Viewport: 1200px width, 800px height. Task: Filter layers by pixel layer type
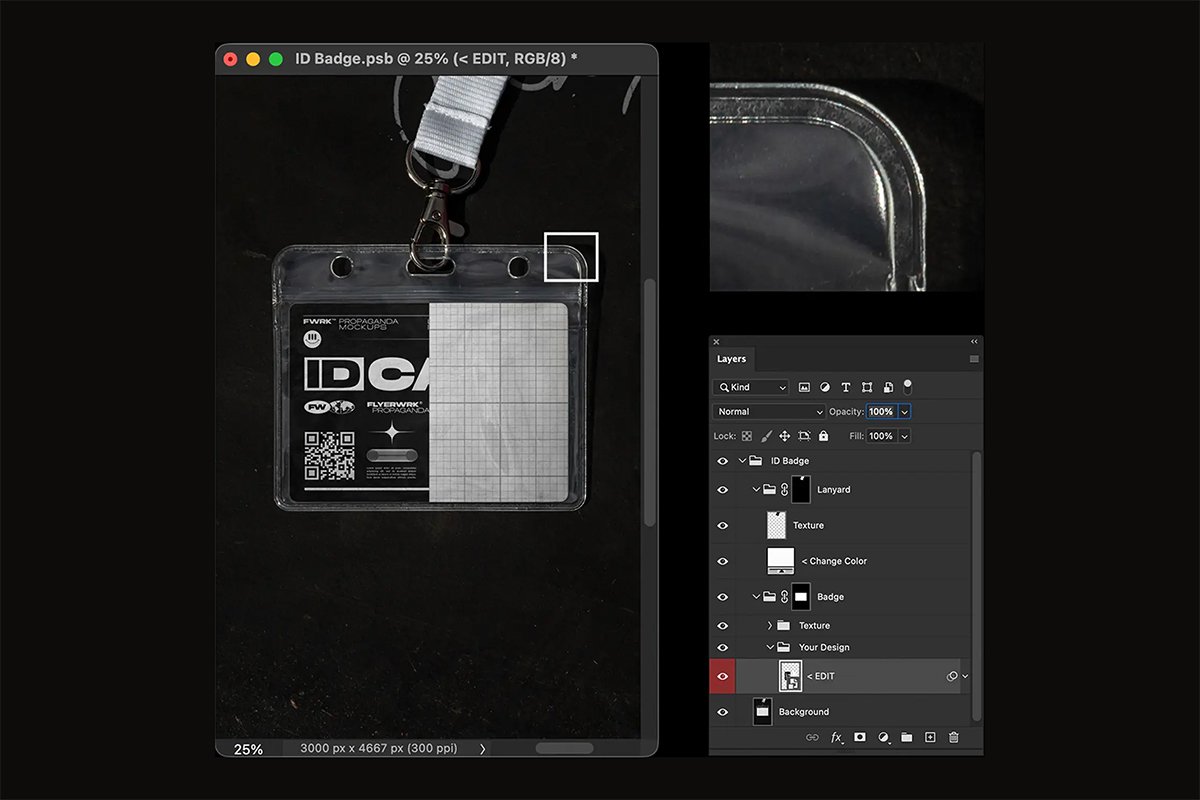tap(804, 387)
